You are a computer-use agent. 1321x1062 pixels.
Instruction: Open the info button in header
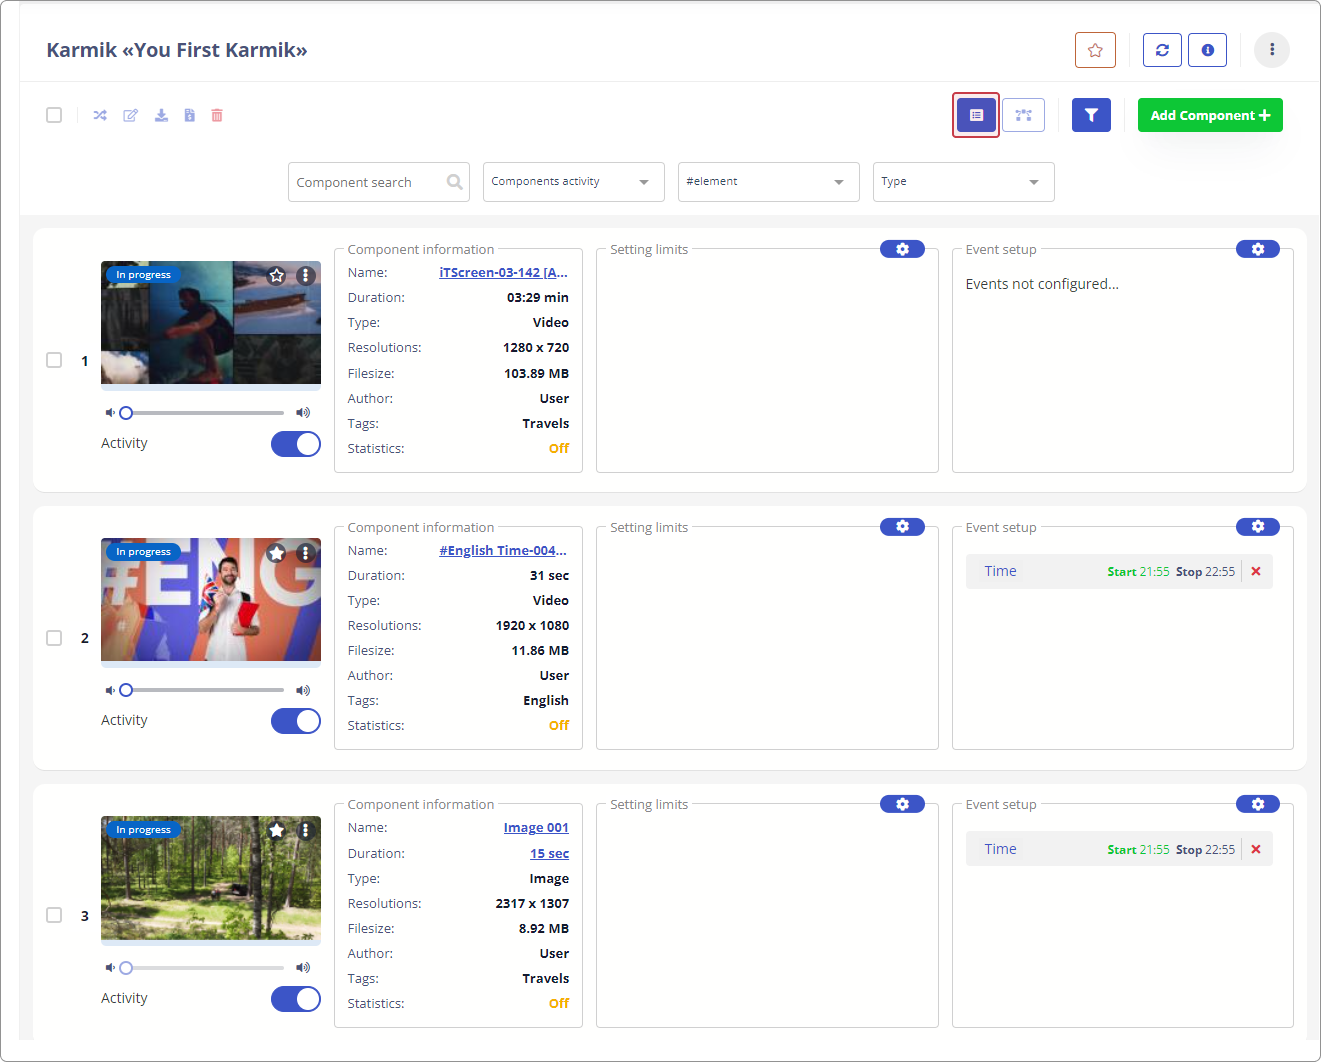click(1207, 50)
